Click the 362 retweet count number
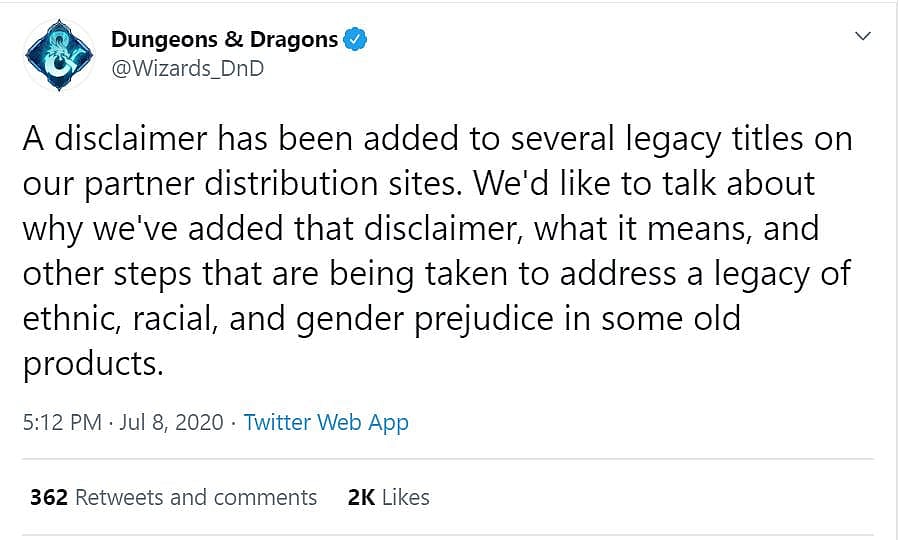Image resolution: width=899 pixels, height=540 pixels. (49, 497)
